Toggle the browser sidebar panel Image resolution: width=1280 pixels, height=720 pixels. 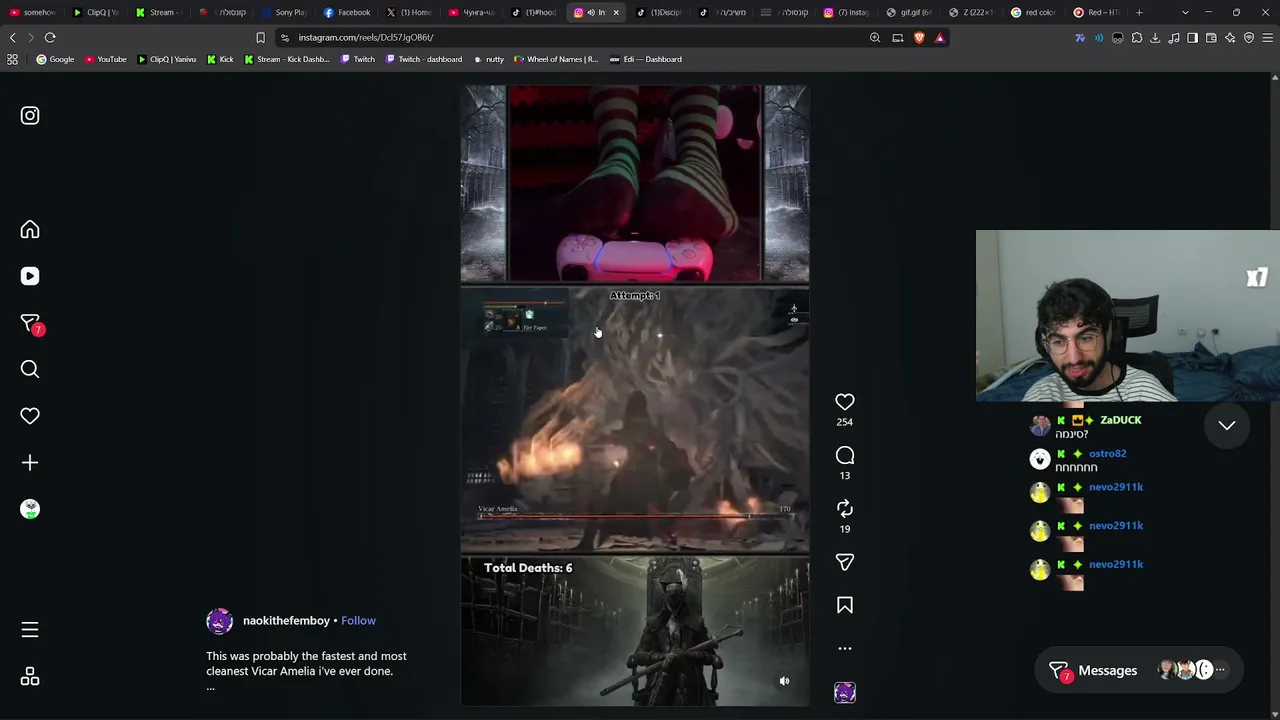[1192, 38]
